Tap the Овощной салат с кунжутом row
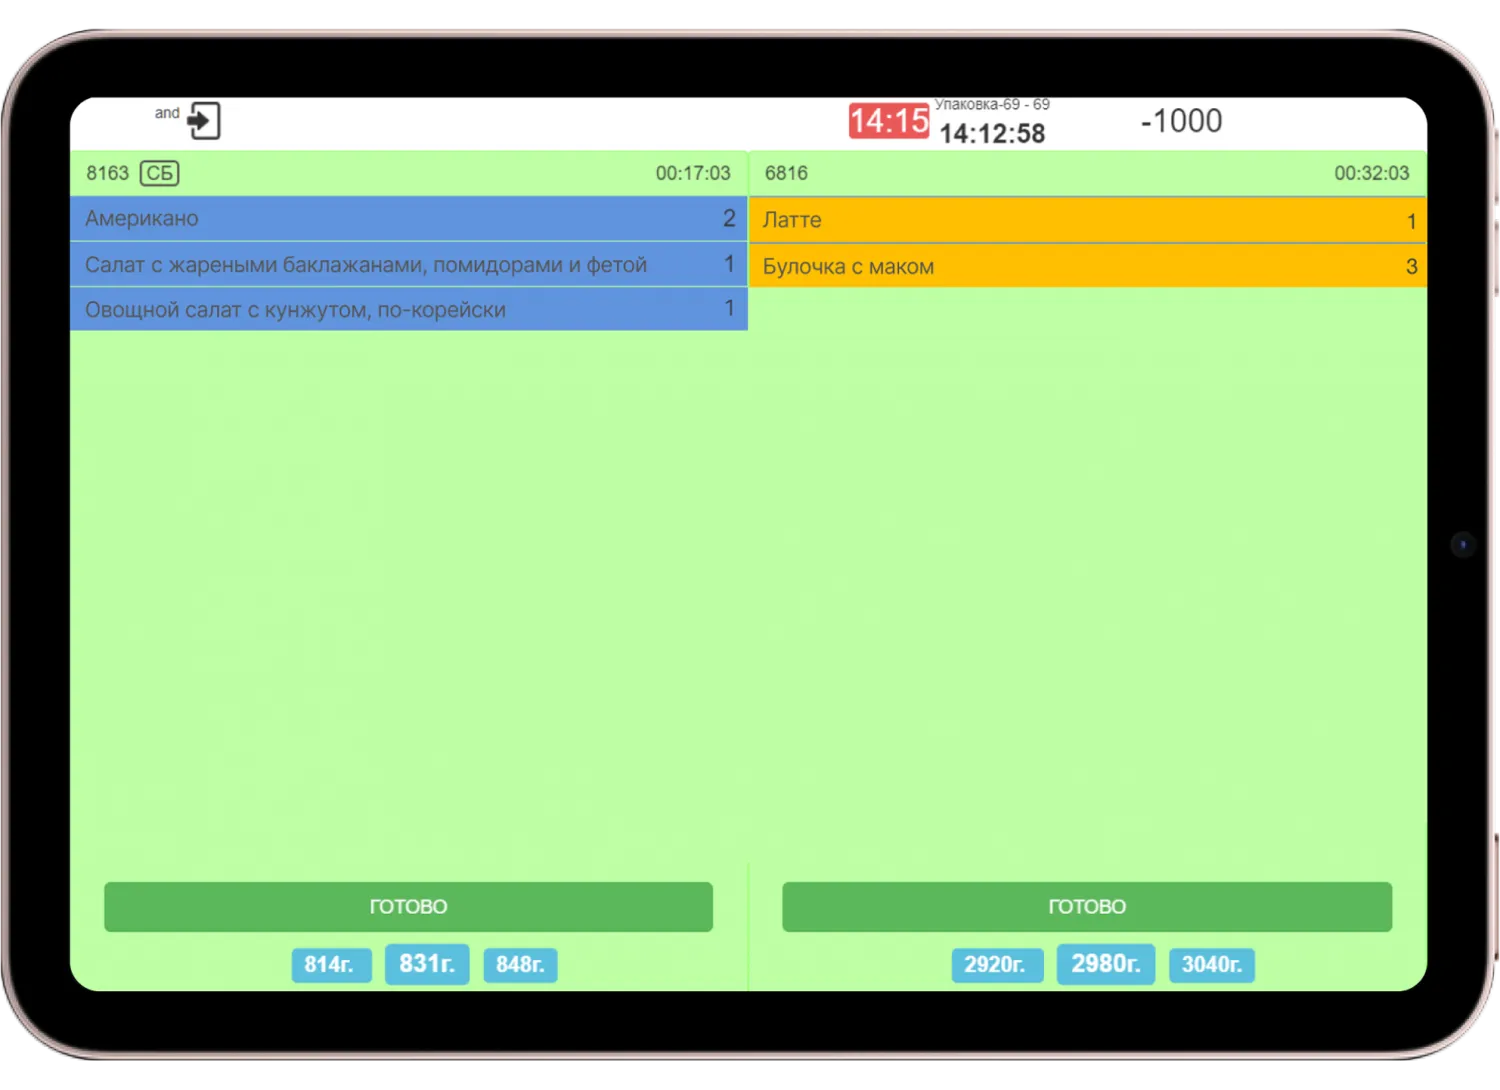 pos(408,310)
